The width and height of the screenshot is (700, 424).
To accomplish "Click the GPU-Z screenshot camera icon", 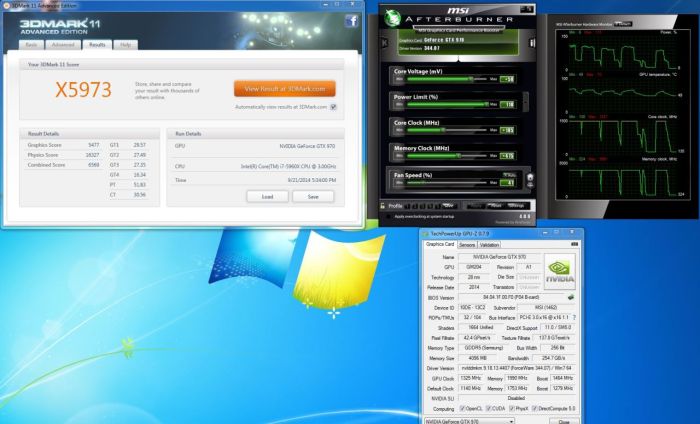I will tap(575, 244).
